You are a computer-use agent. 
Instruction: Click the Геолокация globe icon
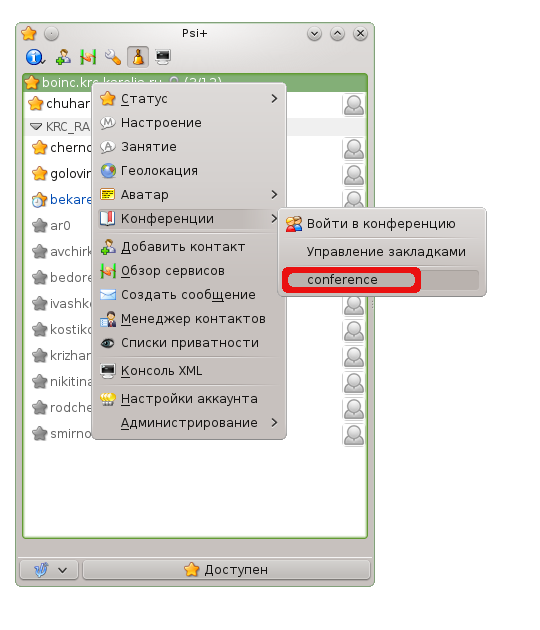pyautogui.click(x=108, y=171)
